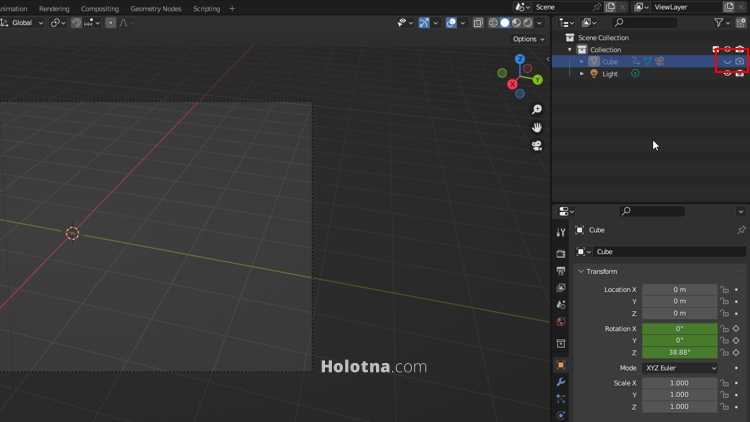This screenshot has width=750, height=422.
Task: Open the Rendering workspace tab
Action: point(54,9)
